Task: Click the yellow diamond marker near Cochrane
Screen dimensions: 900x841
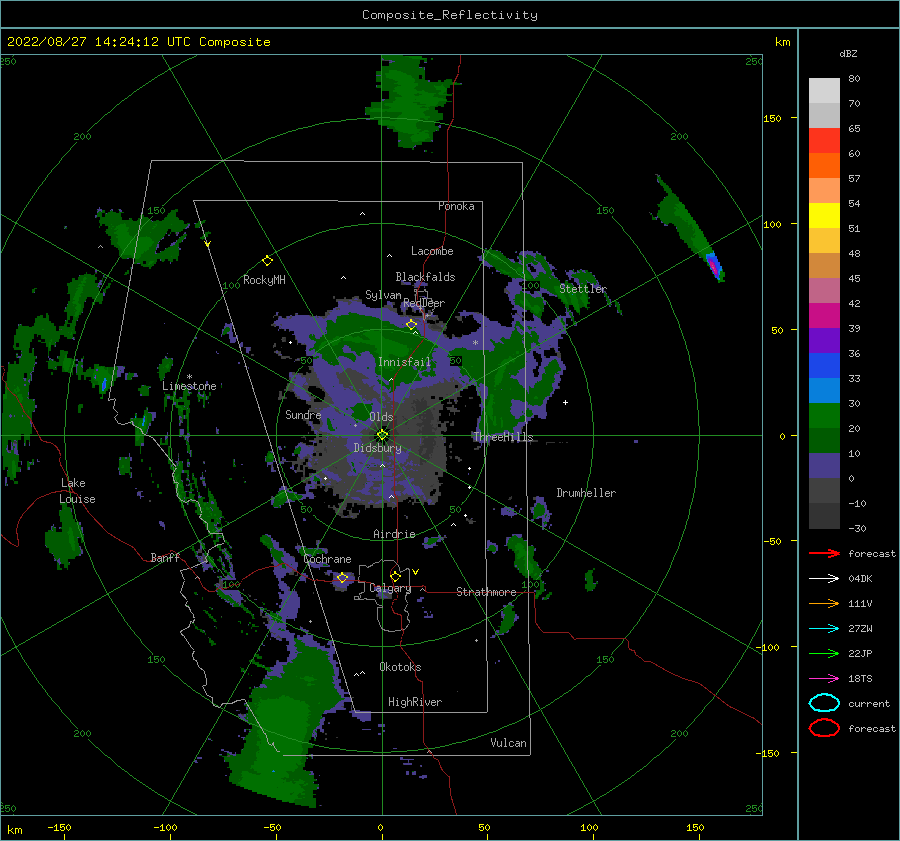Action: pyautogui.click(x=343, y=578)
